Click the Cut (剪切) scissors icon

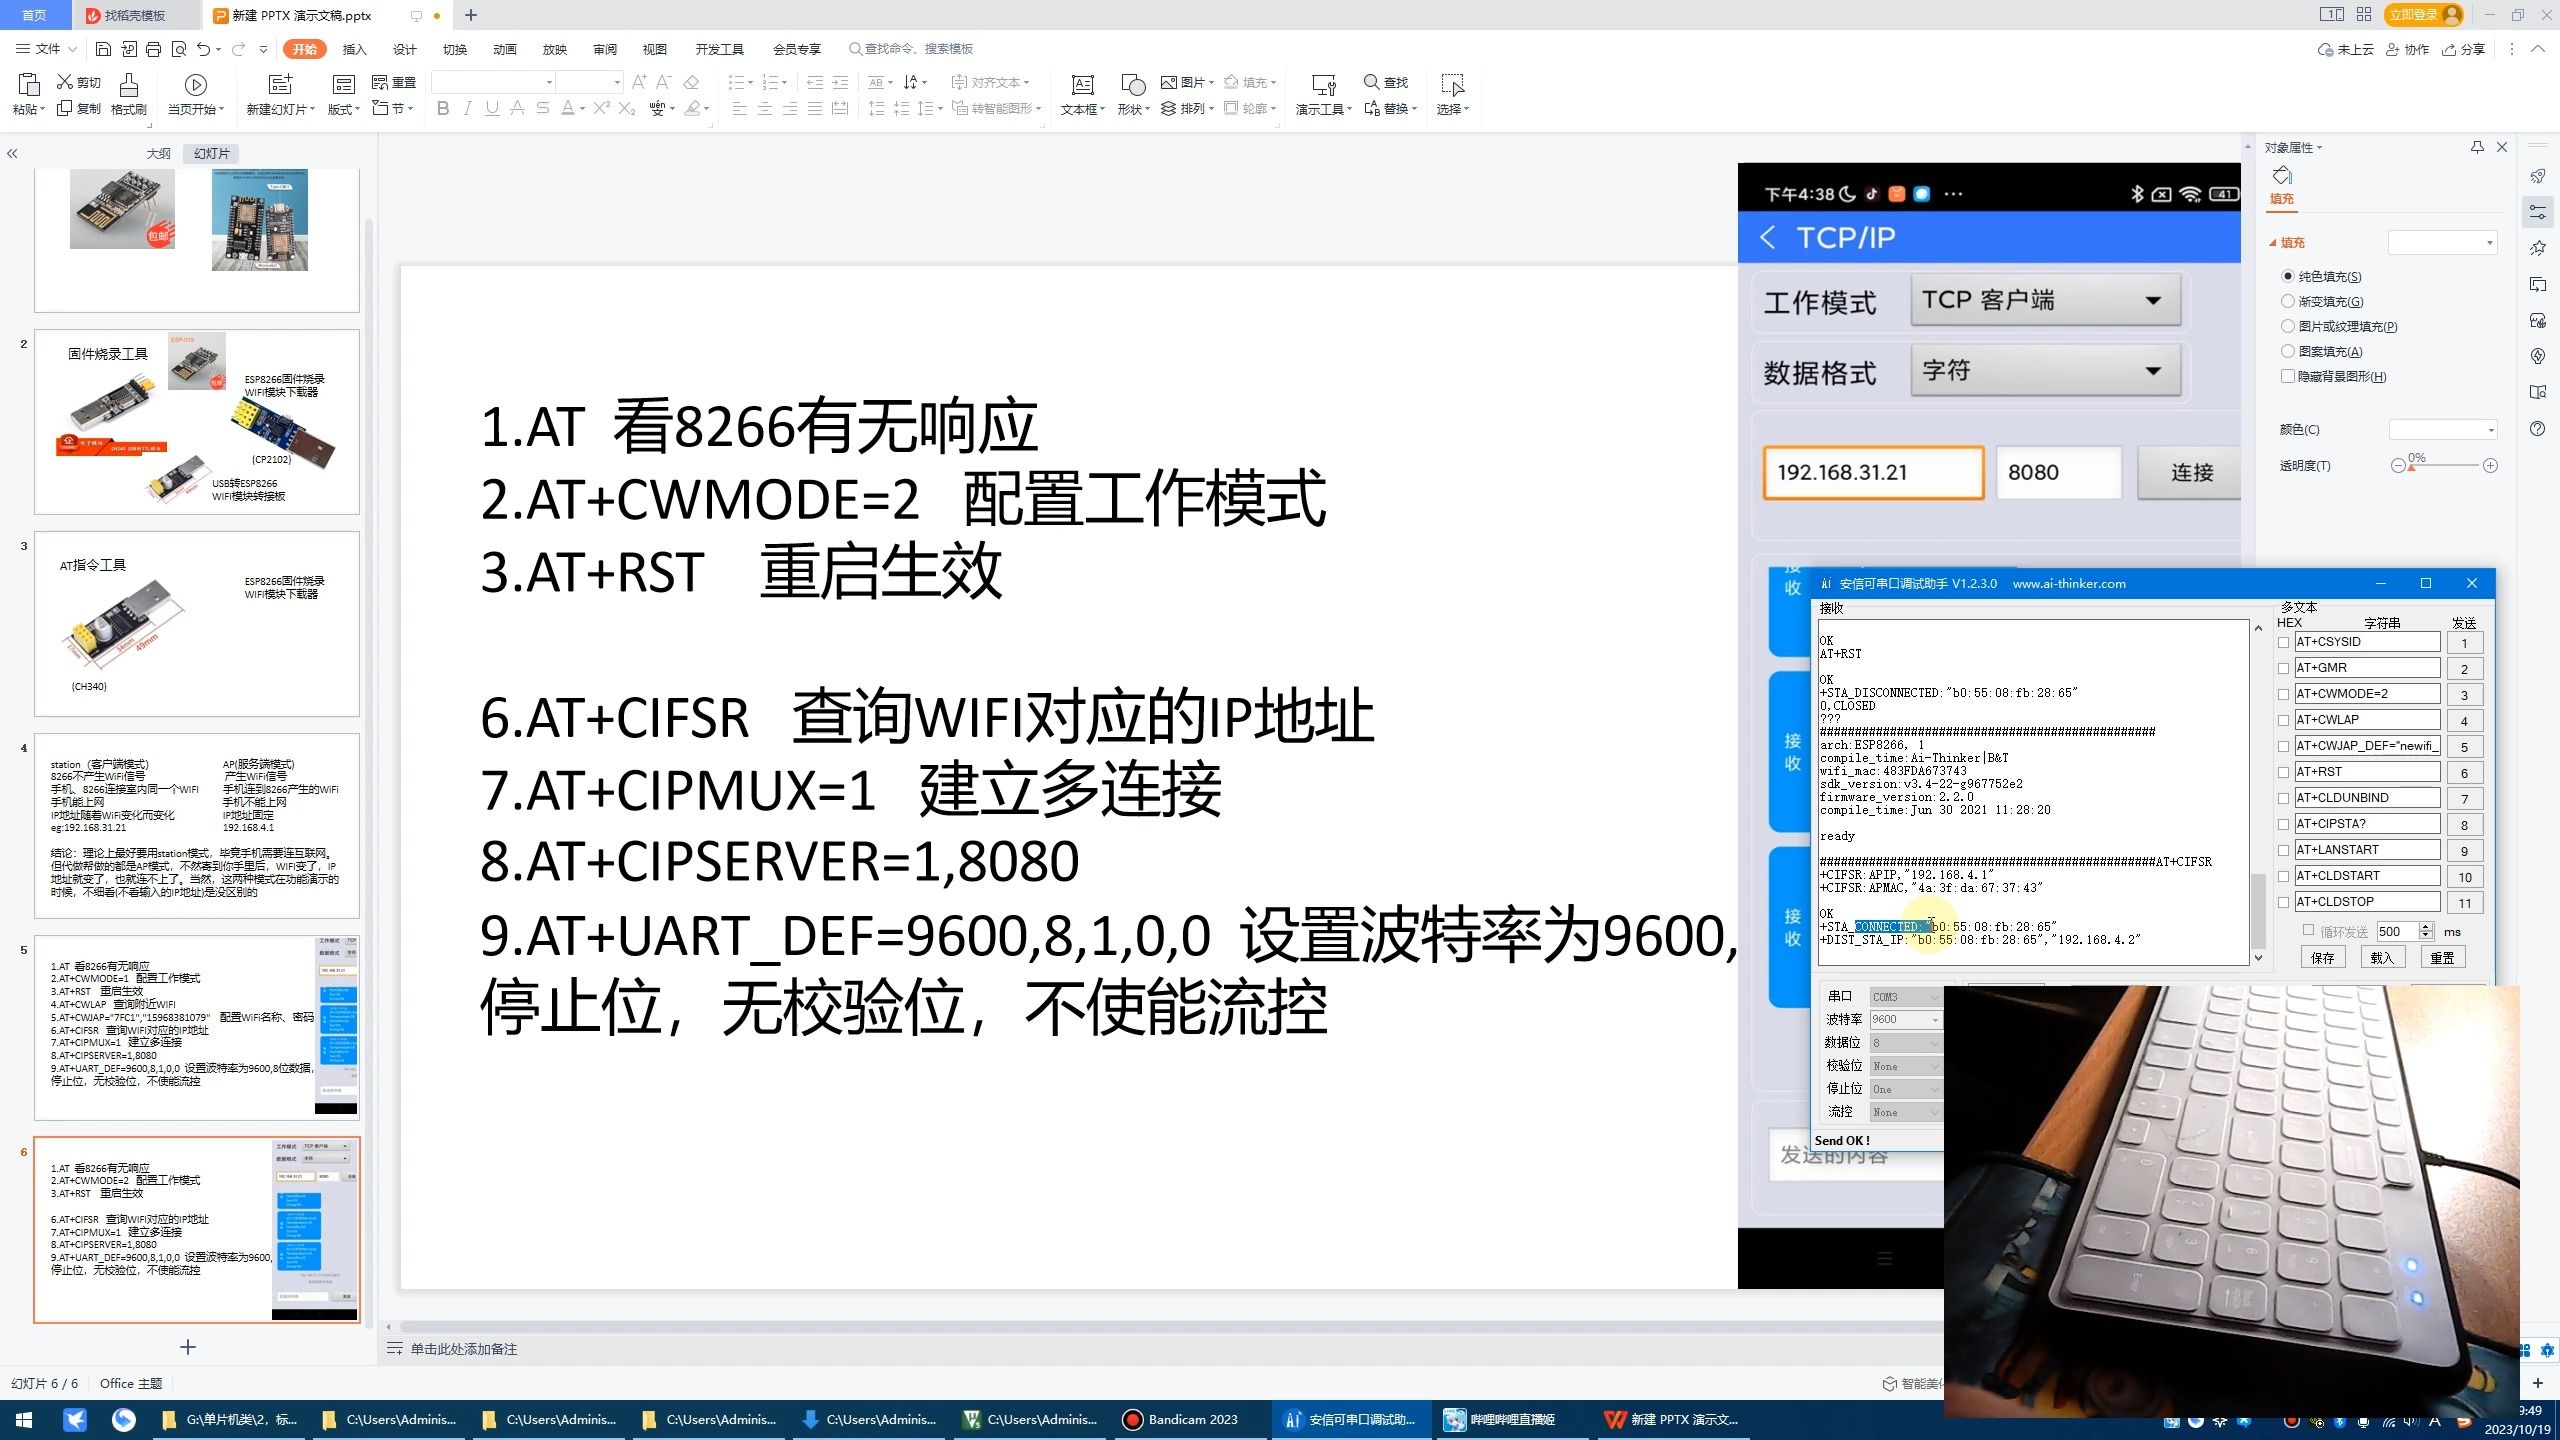point(66,82)
